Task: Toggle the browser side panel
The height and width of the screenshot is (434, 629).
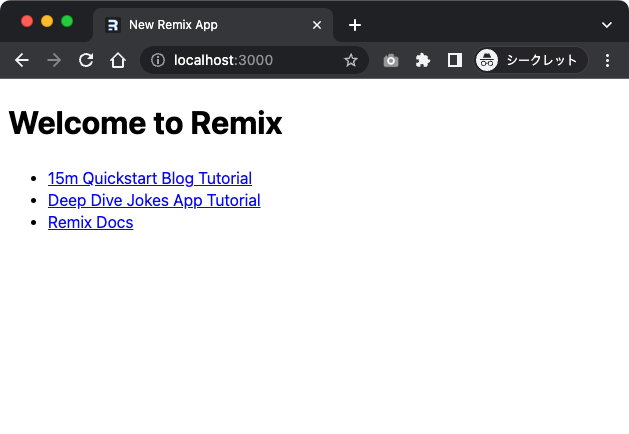Action: click(454, 60)
